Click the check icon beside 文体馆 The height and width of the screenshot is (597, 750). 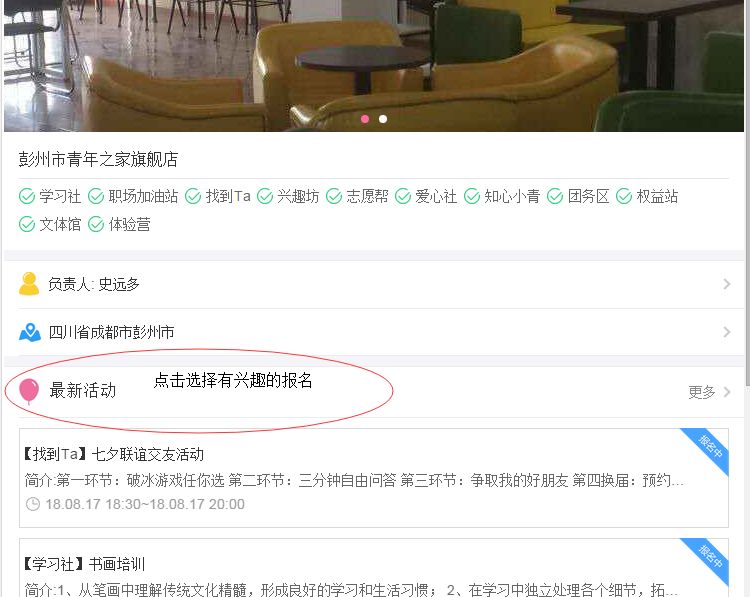(27, 224)
